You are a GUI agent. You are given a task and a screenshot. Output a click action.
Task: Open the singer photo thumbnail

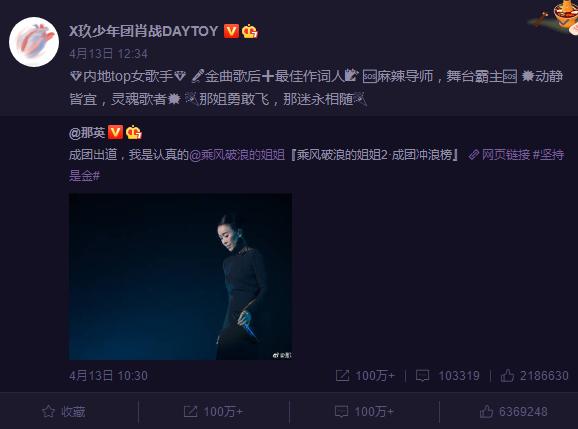(180, 276)
